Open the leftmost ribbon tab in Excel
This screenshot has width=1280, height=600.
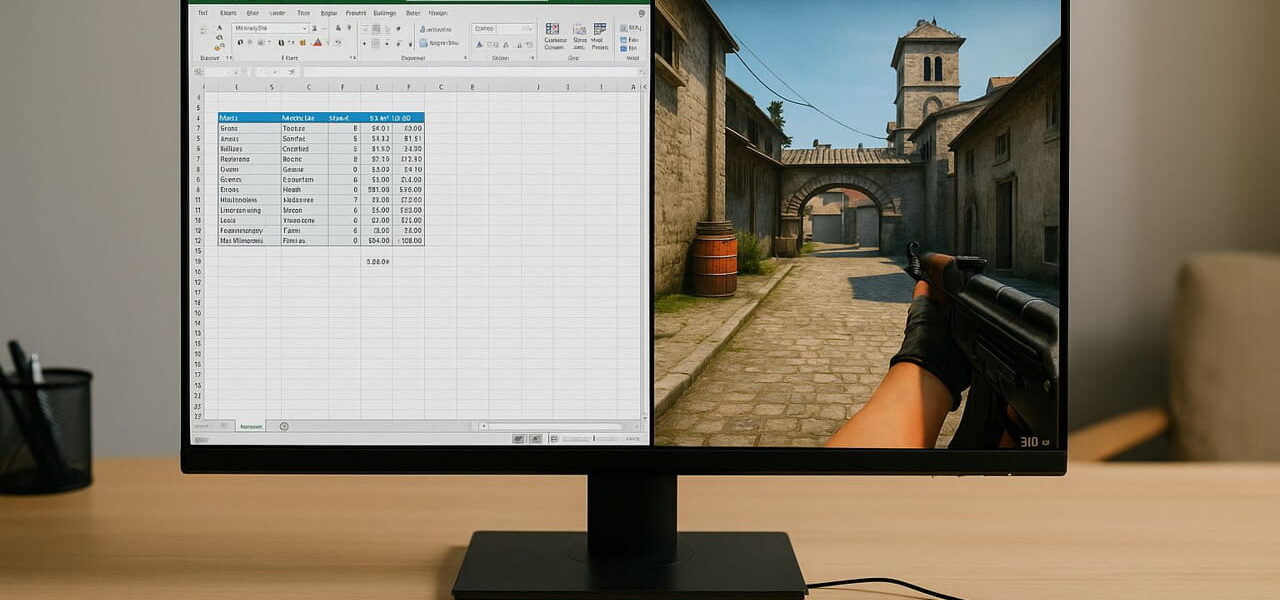click(203, 13)
